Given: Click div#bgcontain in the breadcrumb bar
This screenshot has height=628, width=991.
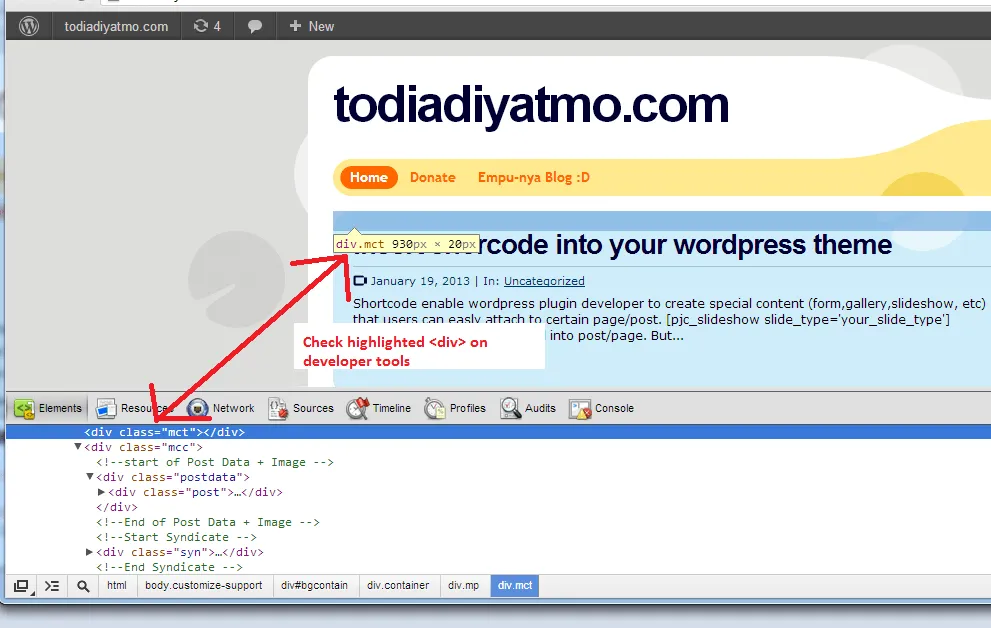Looking at the screenshot, I should (314, 586).
